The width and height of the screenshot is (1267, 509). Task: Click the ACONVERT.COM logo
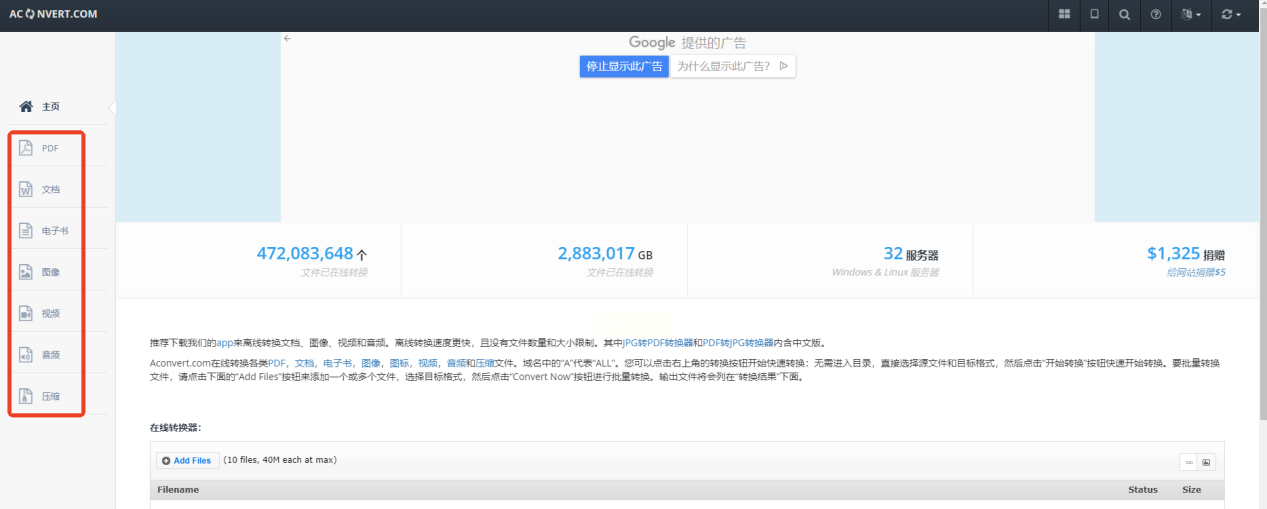coord(53,15)
